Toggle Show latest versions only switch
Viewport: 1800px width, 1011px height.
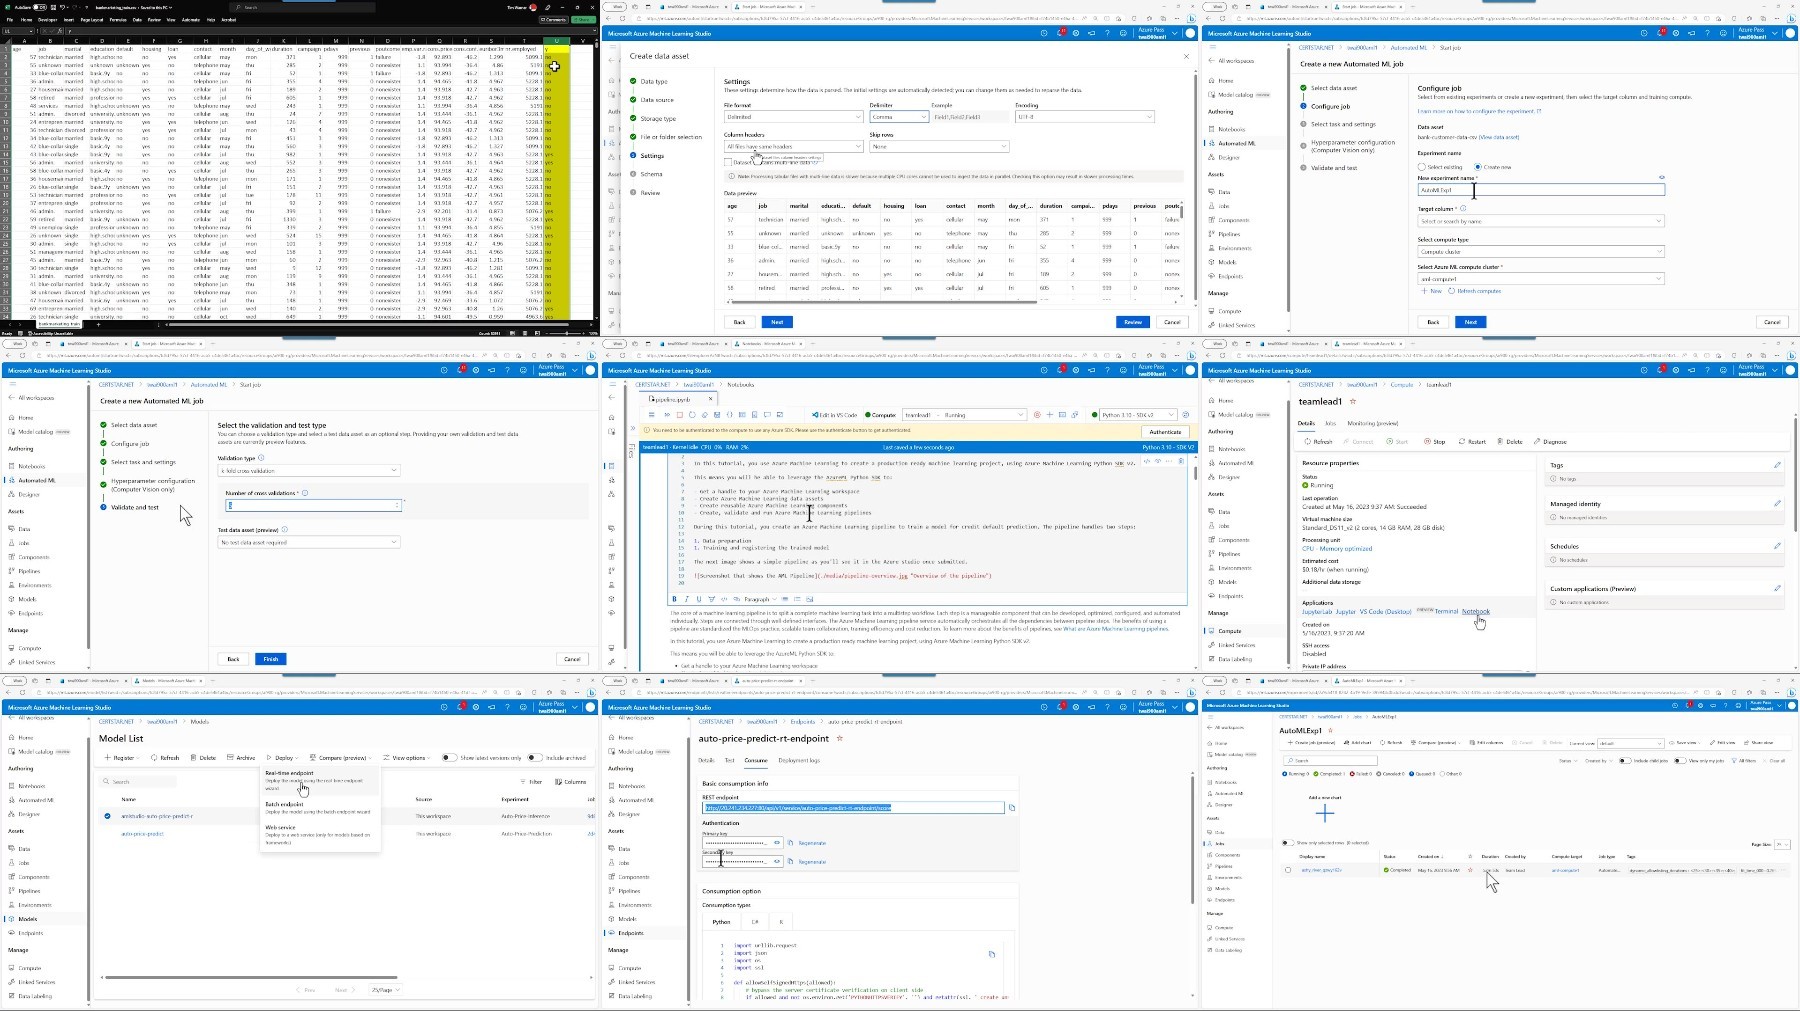coord(449,758)
